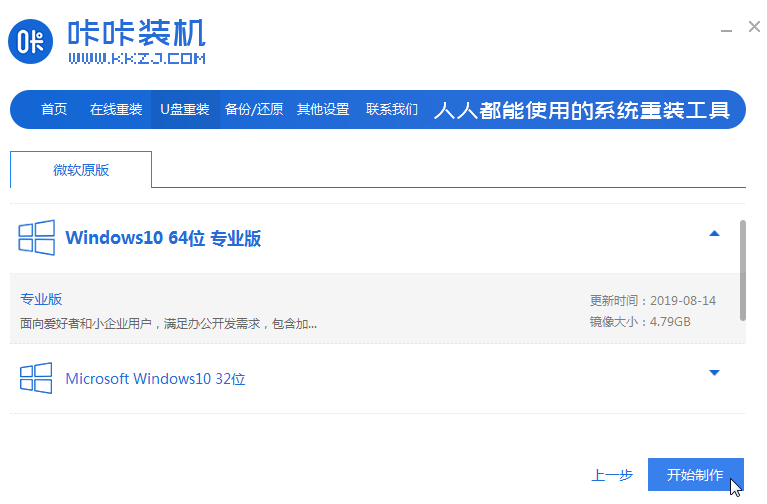Click the 上一步 link

click(x=612, y=476)
